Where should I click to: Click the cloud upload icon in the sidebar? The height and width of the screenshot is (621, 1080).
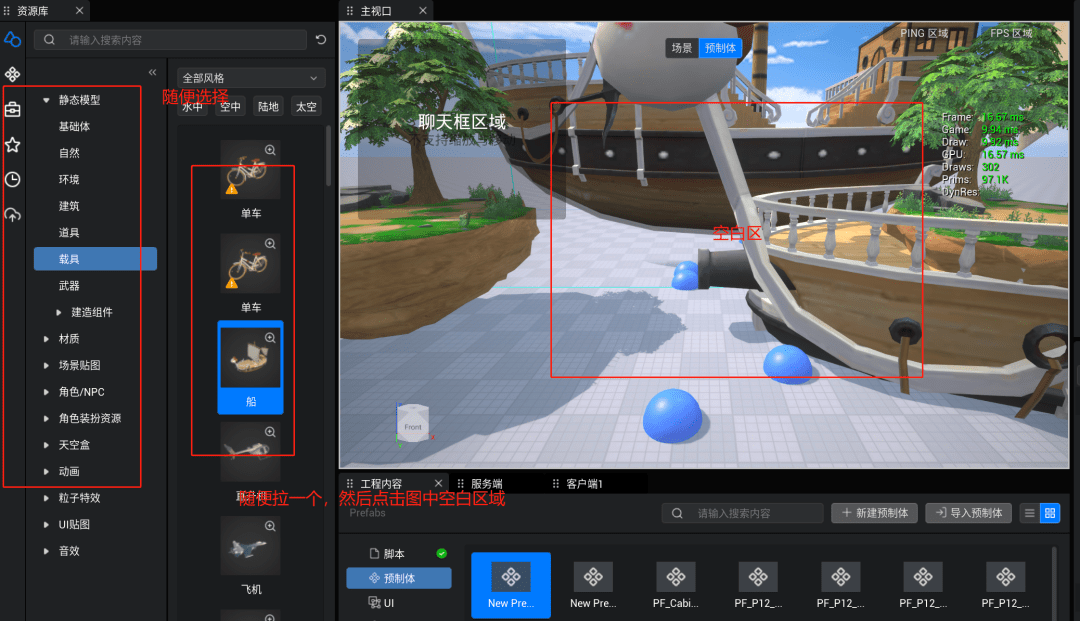click(12, 215)
